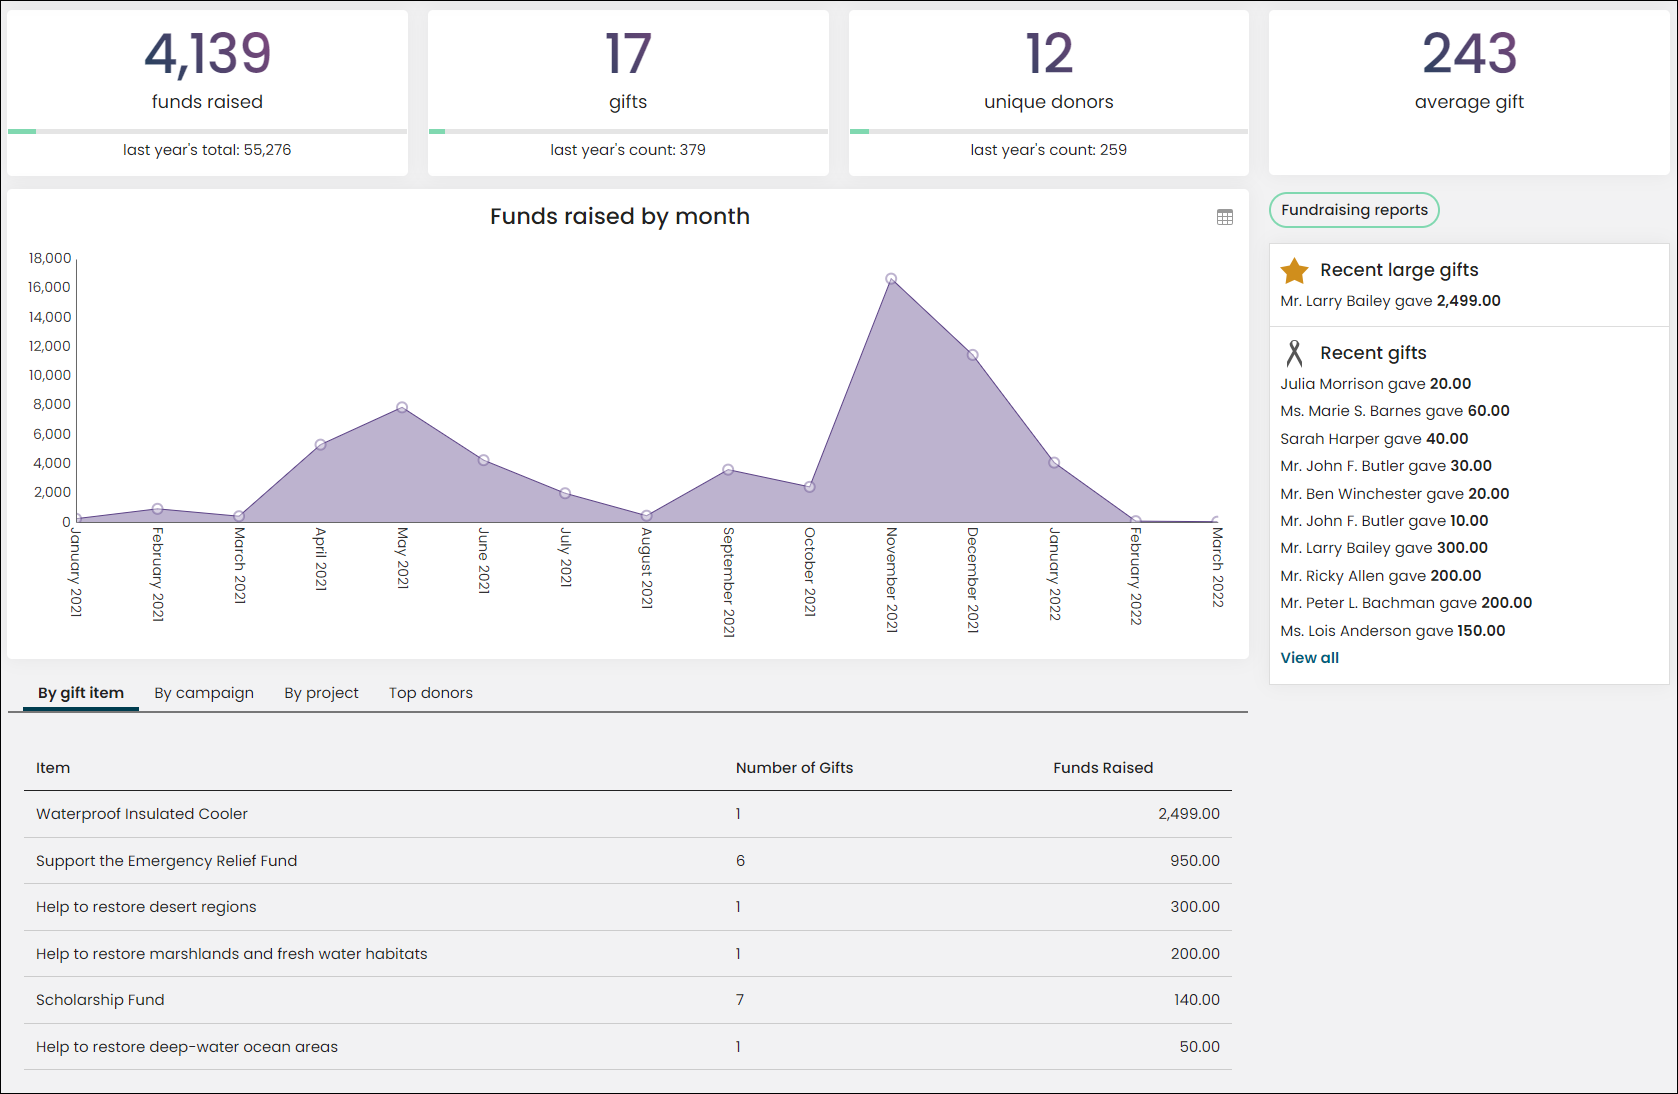Sort by the Funds Raised column header
The width and height of the screenshot is (1678, 1094).
pos(1103,768)
